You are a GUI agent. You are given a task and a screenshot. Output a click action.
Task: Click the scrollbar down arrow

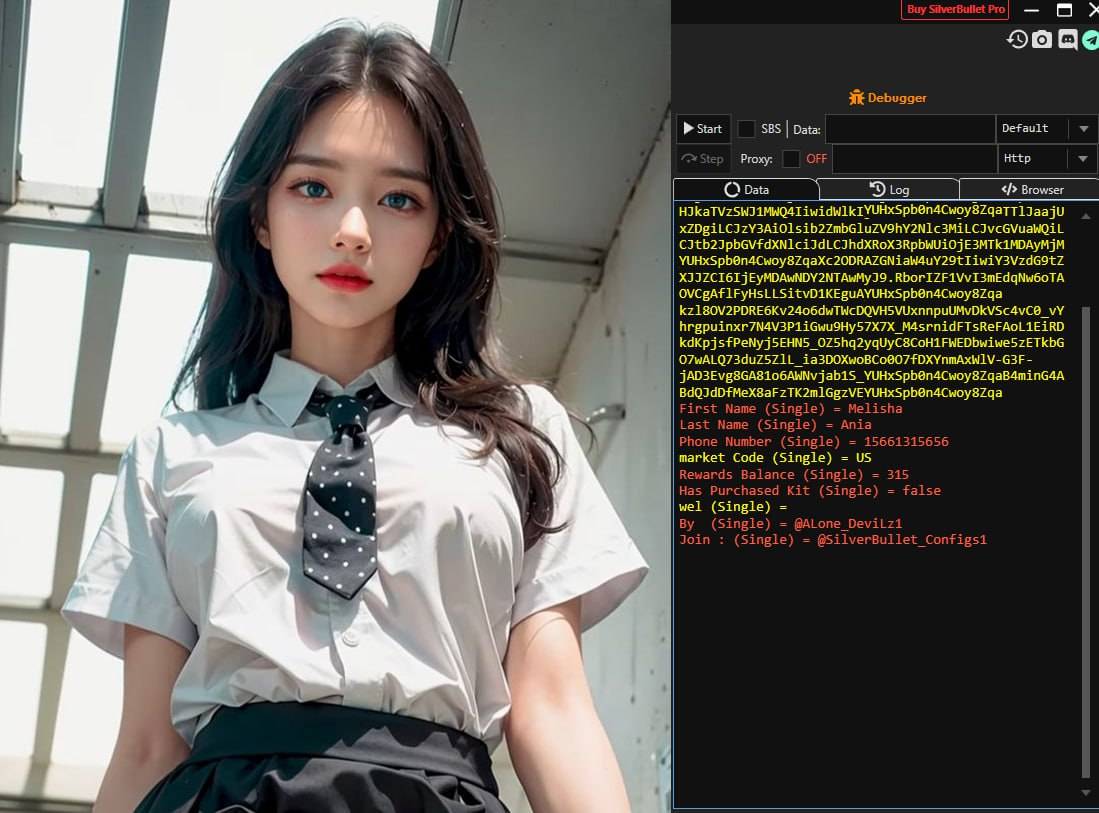coord(1086,793)
